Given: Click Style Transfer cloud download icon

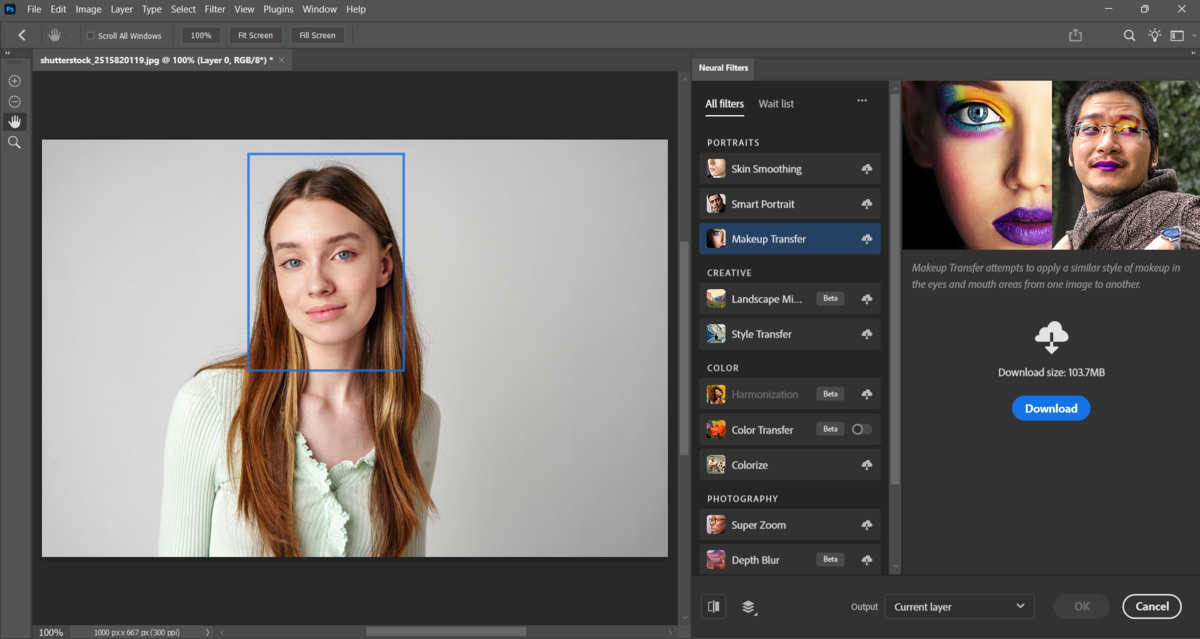Looking at the screenshot, I should [x=867, y=334].
